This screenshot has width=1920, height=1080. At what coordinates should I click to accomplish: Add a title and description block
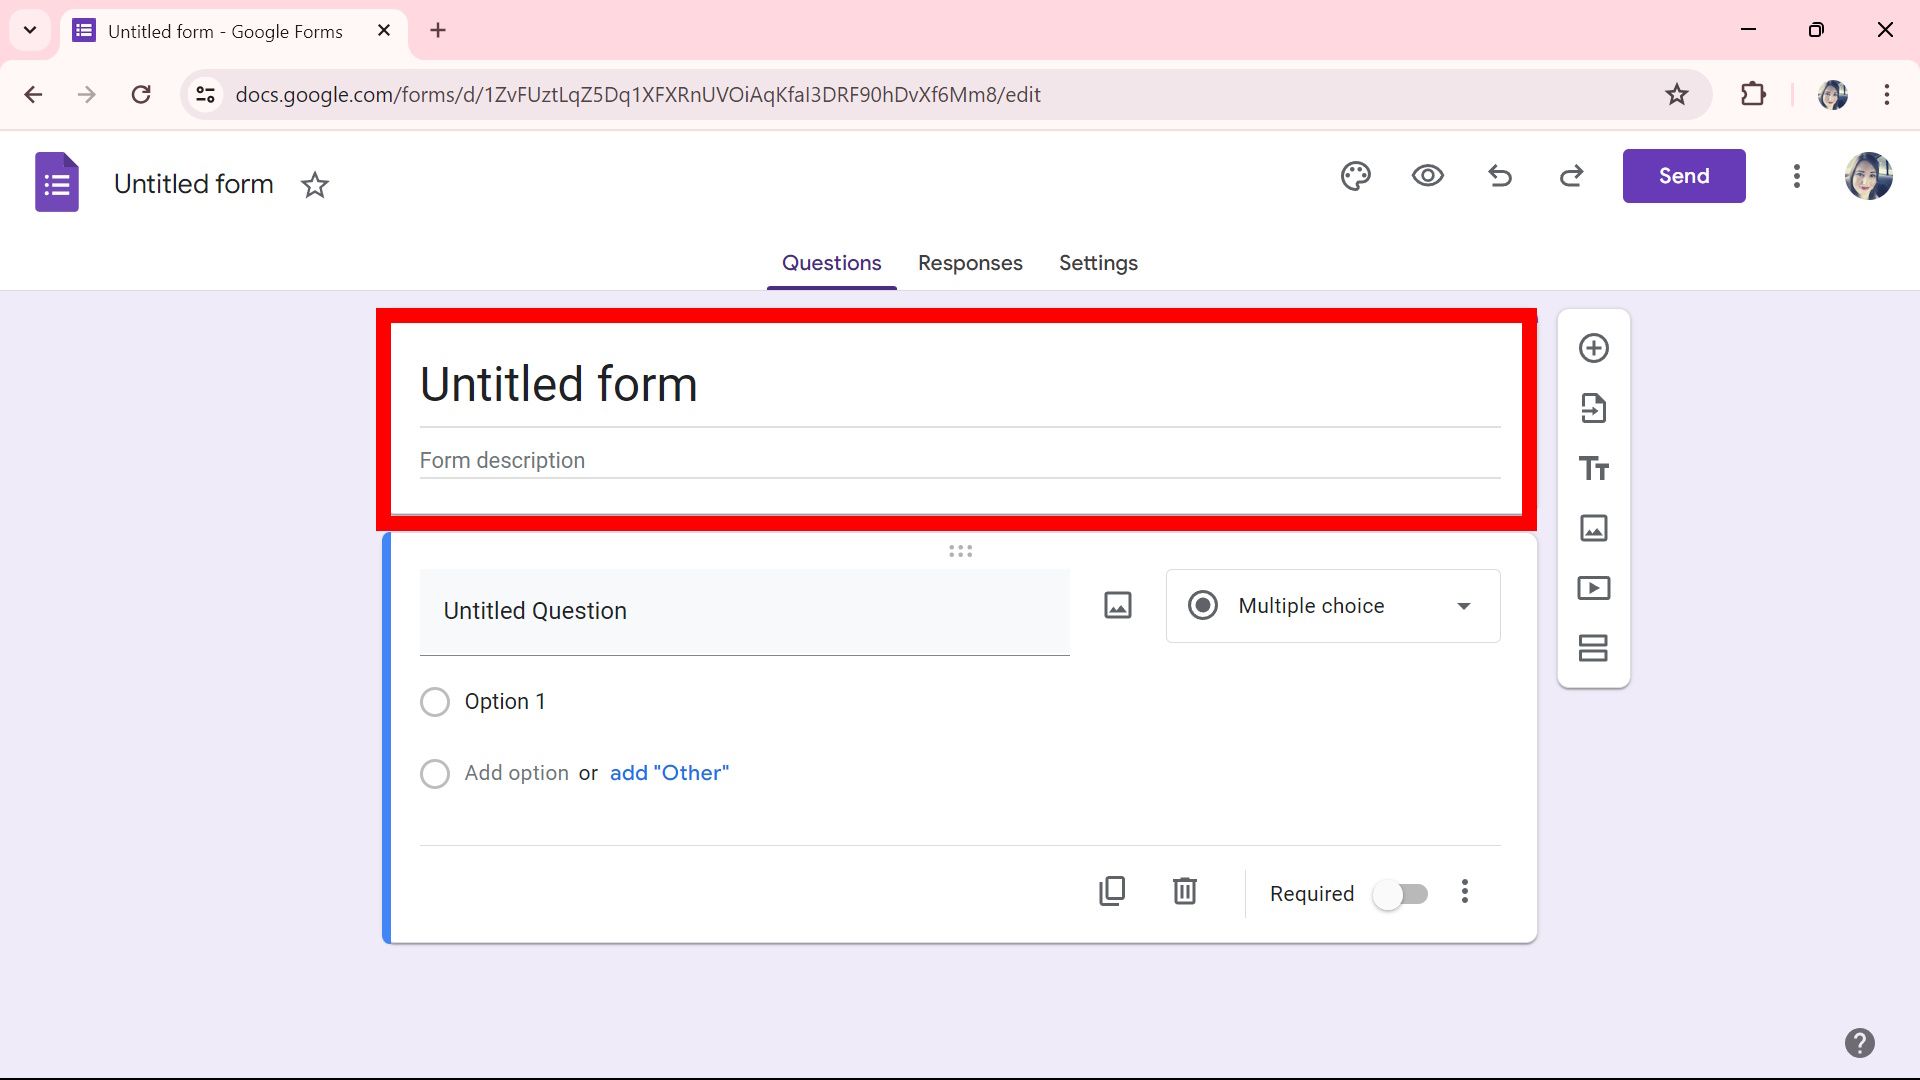click(x=1593, y=468)
